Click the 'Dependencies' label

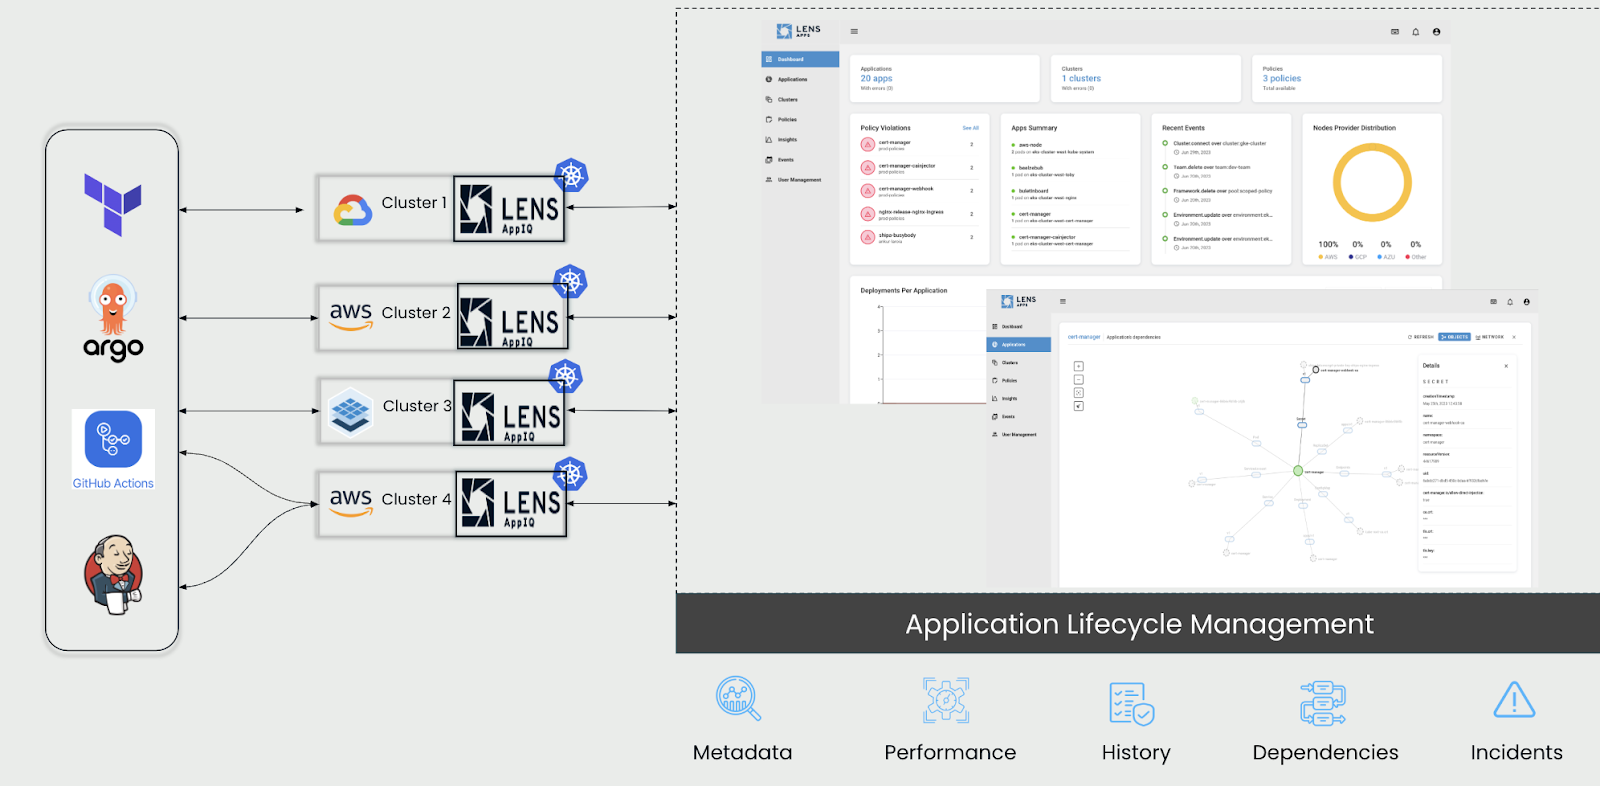1325,753
